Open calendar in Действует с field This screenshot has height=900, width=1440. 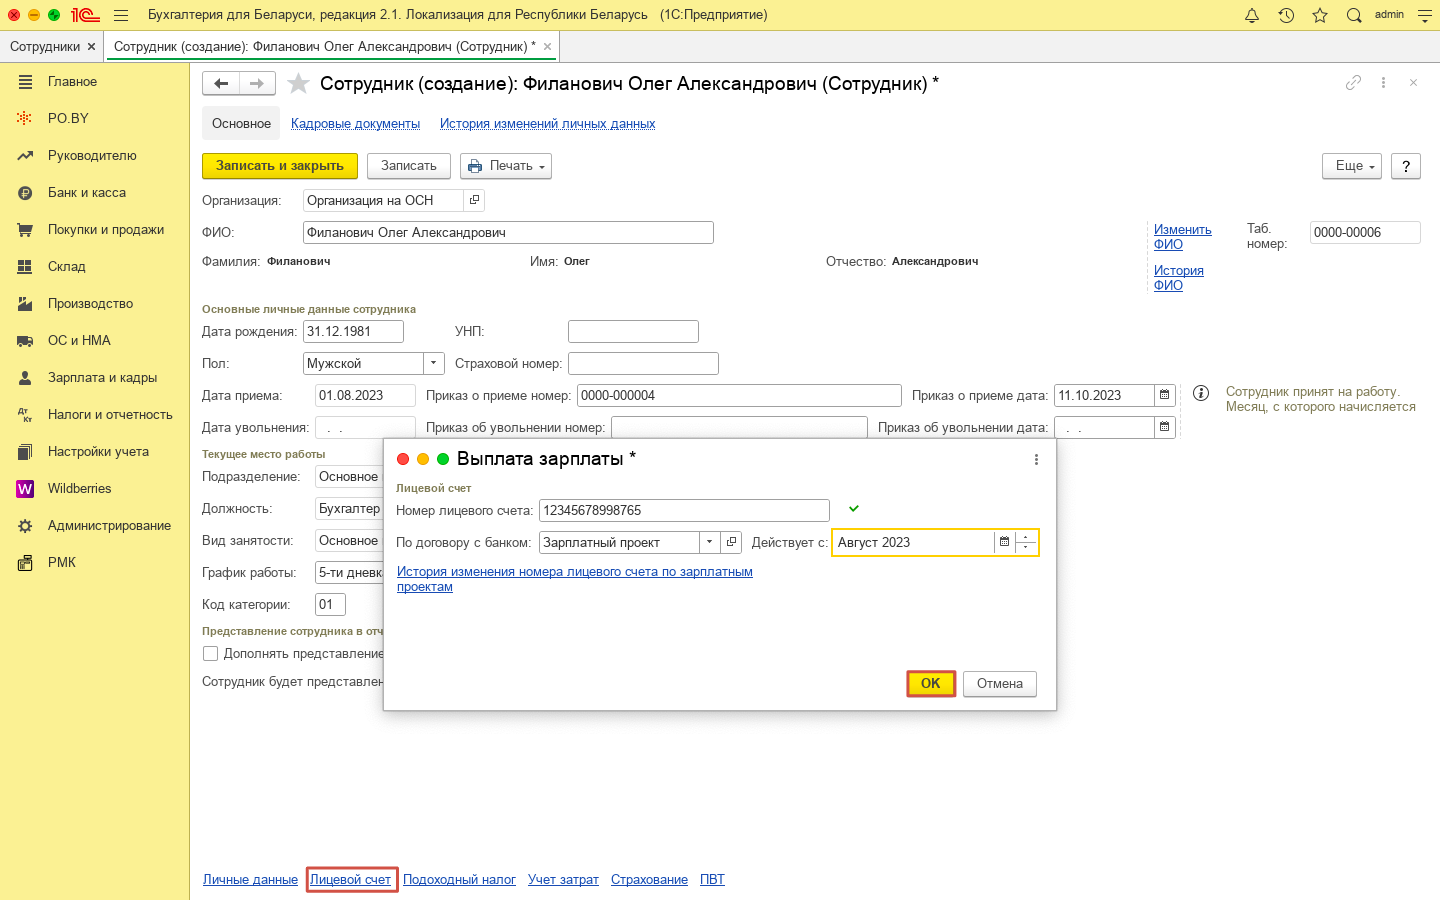coord(1004,542)
